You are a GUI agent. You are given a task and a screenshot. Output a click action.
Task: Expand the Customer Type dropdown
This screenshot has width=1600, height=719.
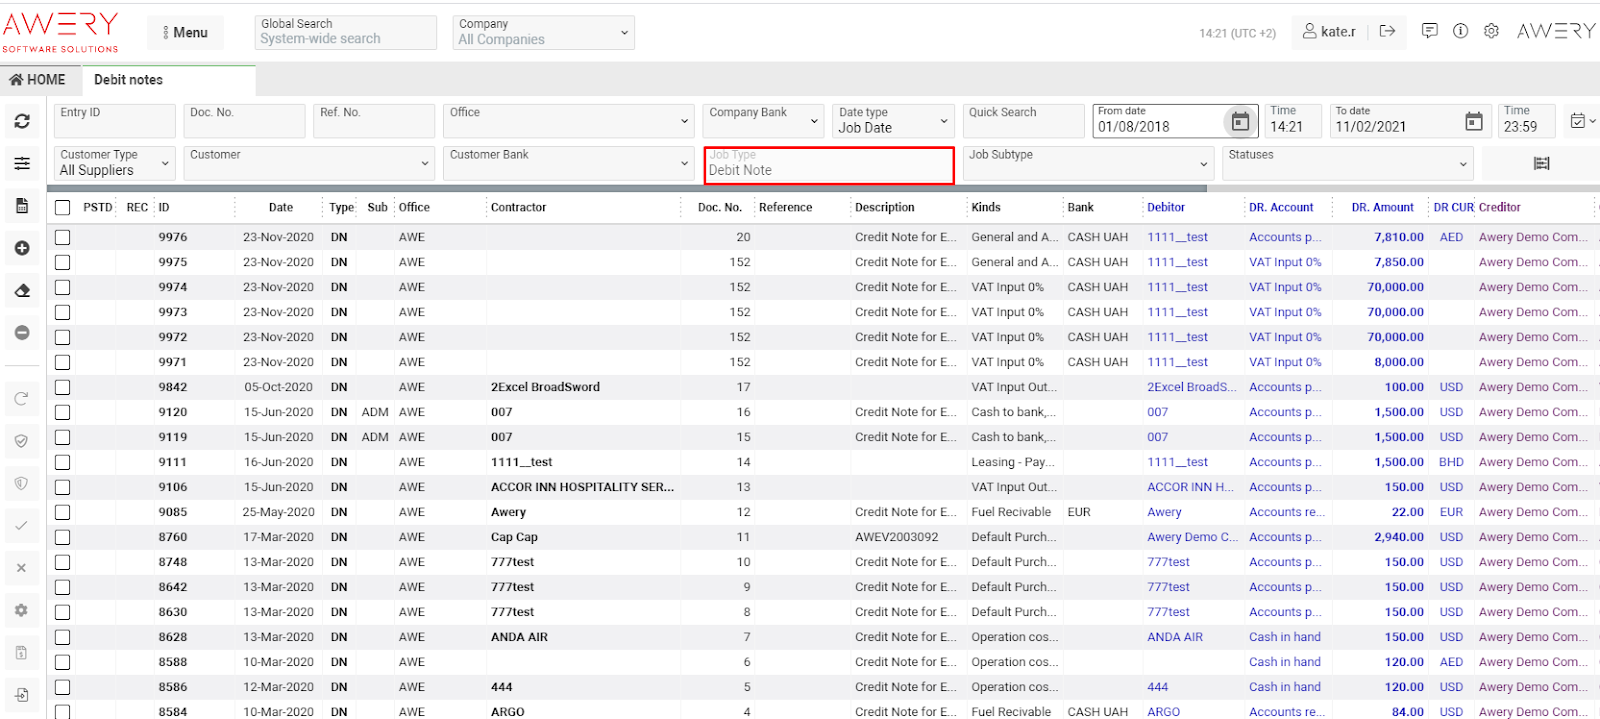[x=113, y=163]
